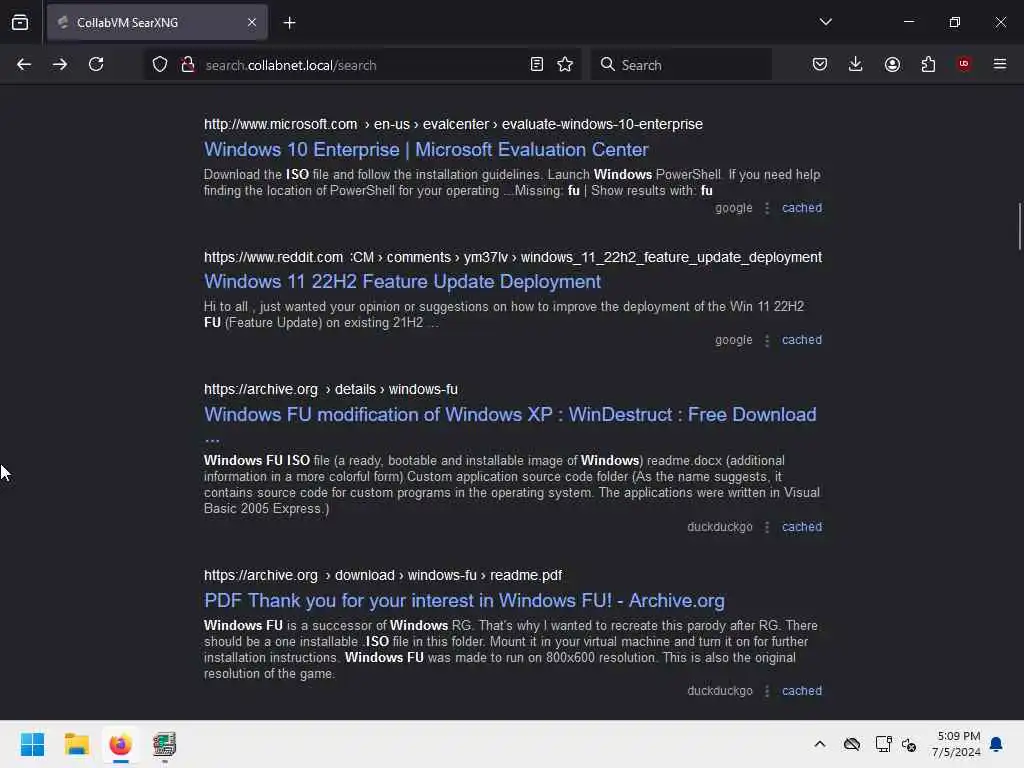Switch to the CollabVM SearXNG tab

tap(157, 22)
